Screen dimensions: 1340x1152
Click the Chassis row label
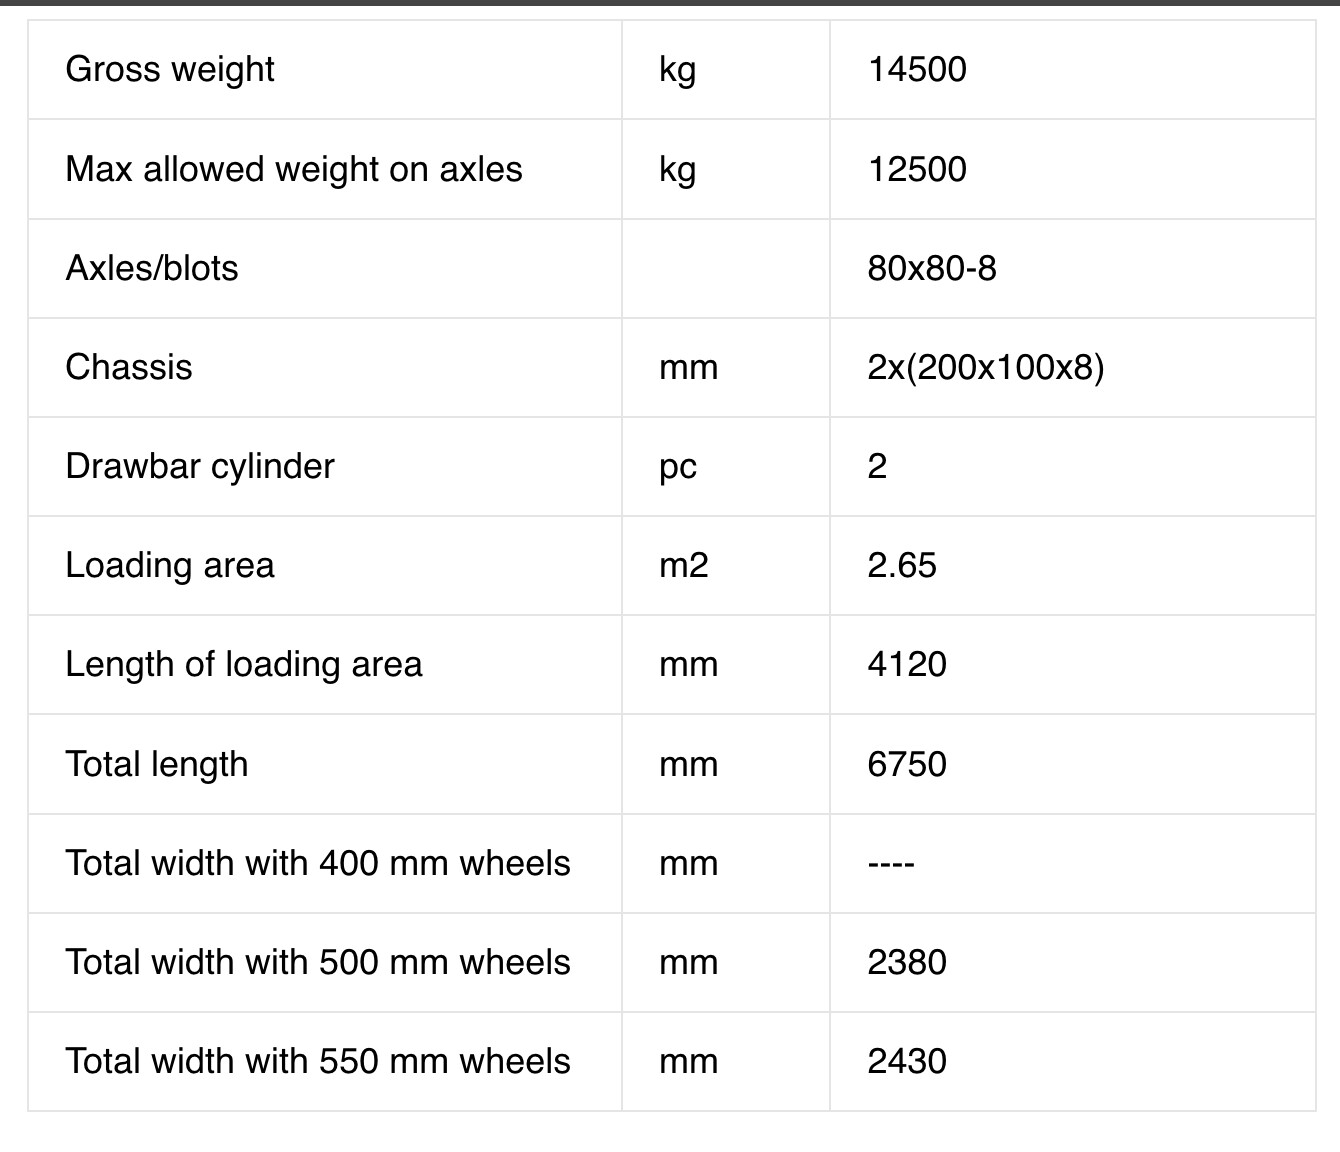coord(129,367)
